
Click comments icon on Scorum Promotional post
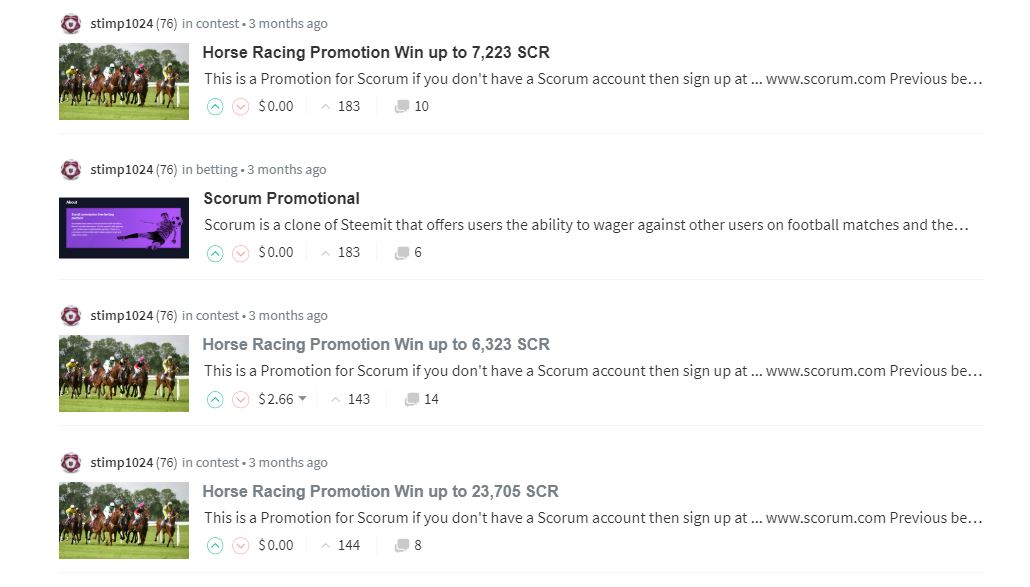[402, 253]
